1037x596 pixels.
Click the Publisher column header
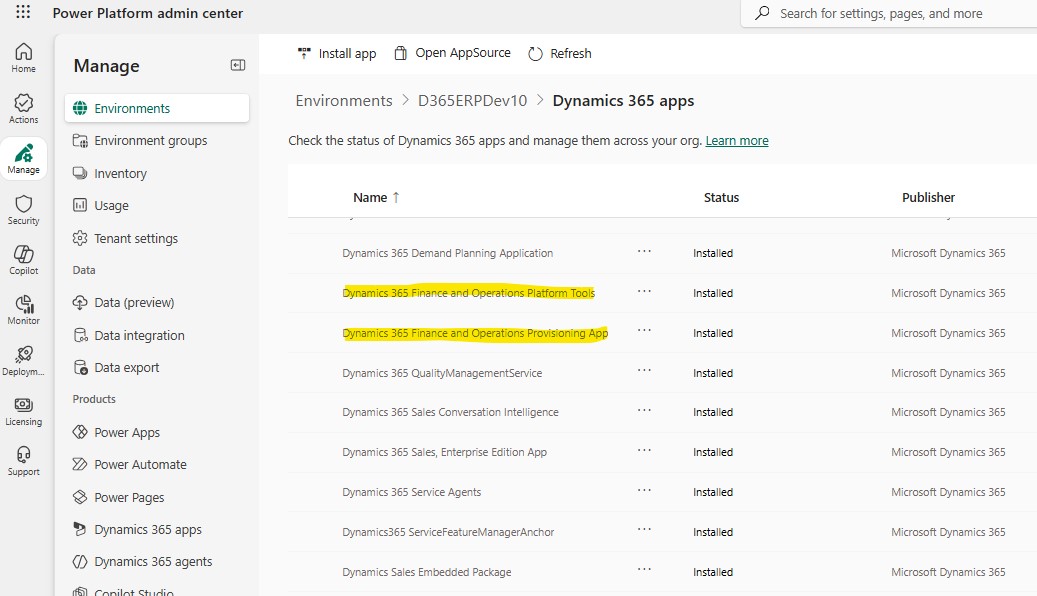[x=928, y=197]
